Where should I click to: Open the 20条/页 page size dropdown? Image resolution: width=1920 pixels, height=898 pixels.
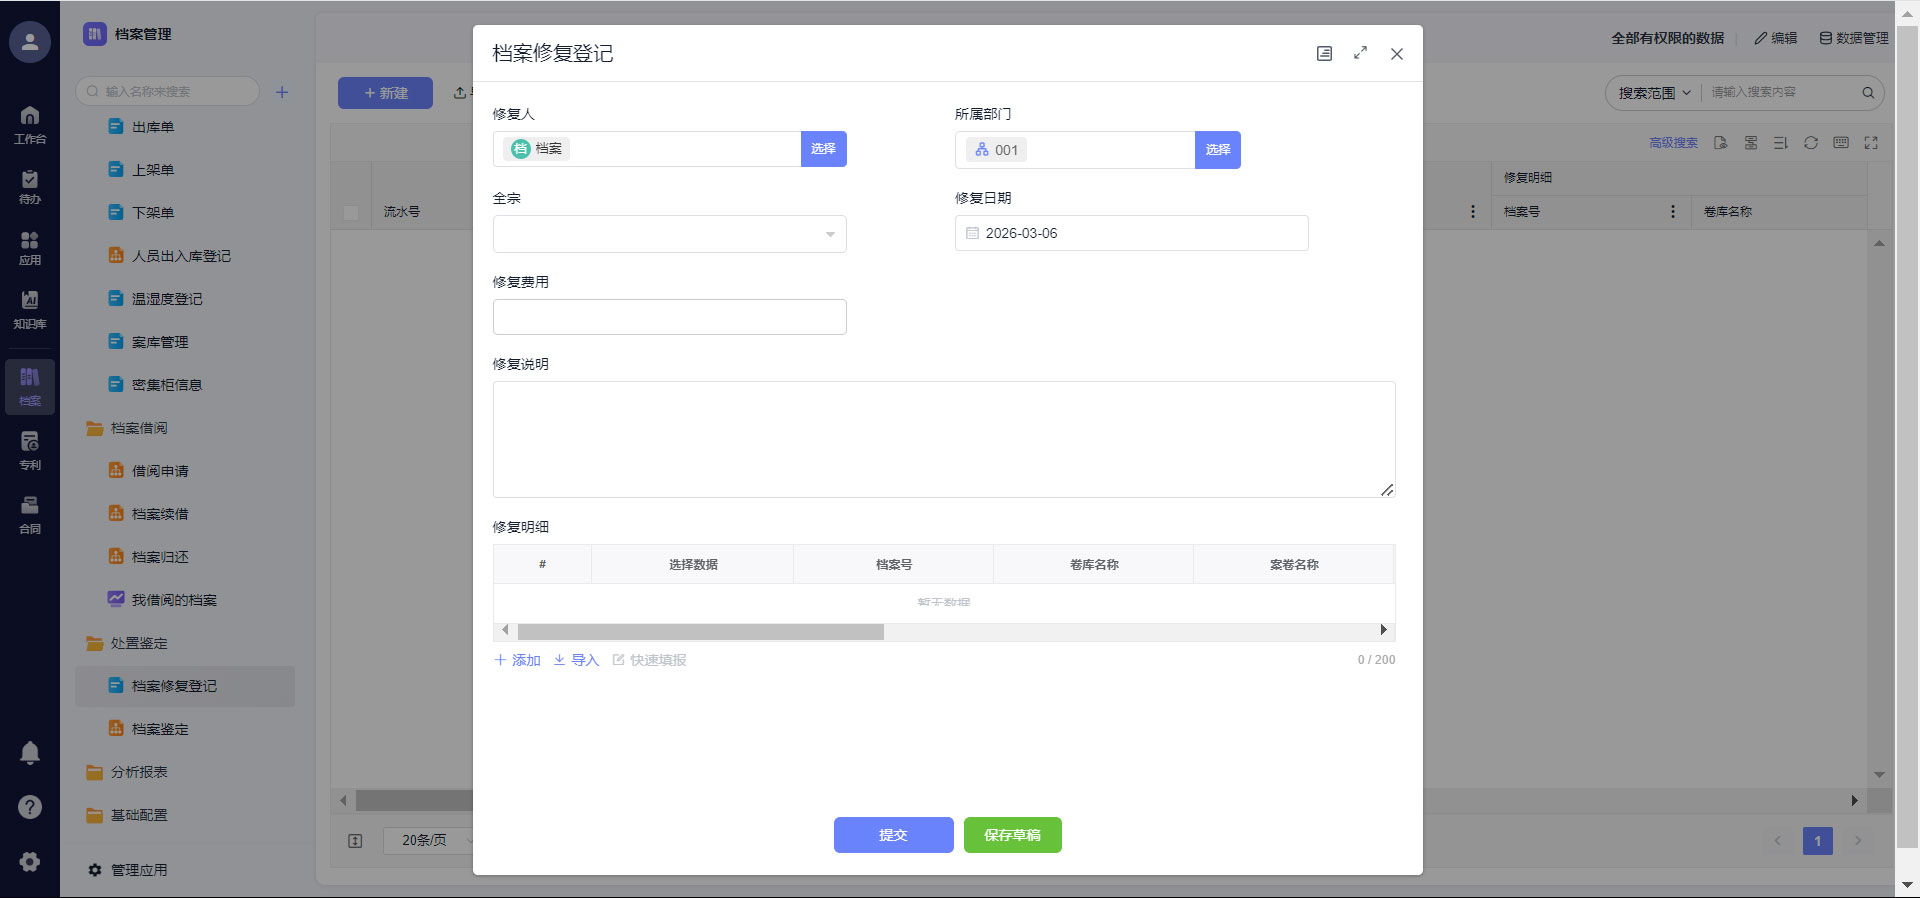point(430,840)
